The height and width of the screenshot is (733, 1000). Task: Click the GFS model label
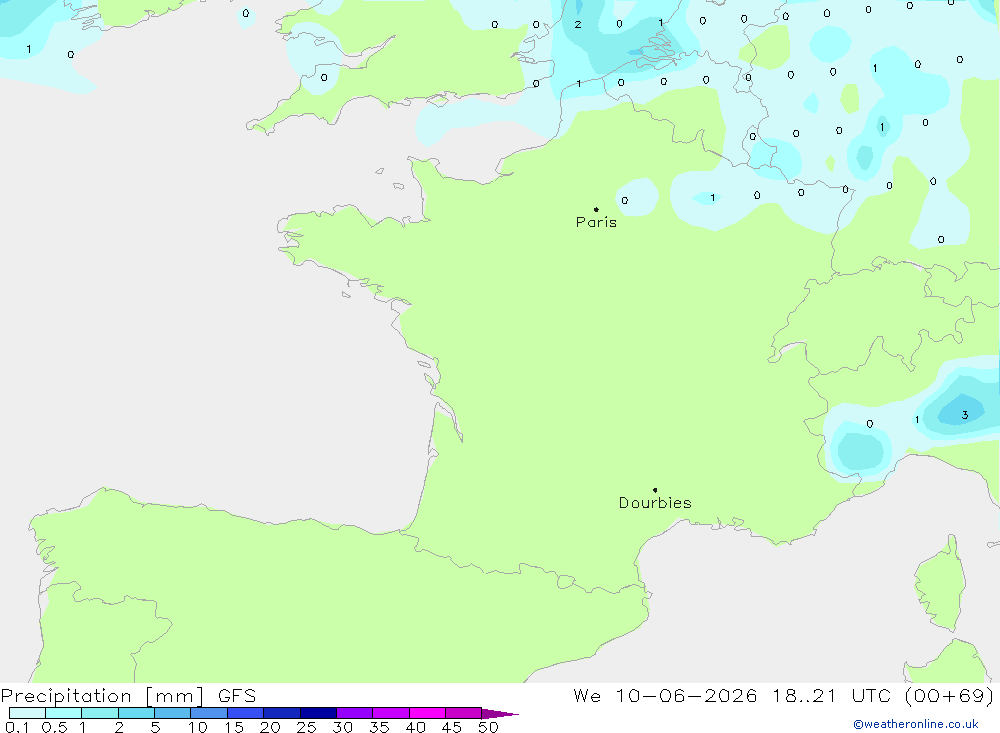(x=237, y=695)
